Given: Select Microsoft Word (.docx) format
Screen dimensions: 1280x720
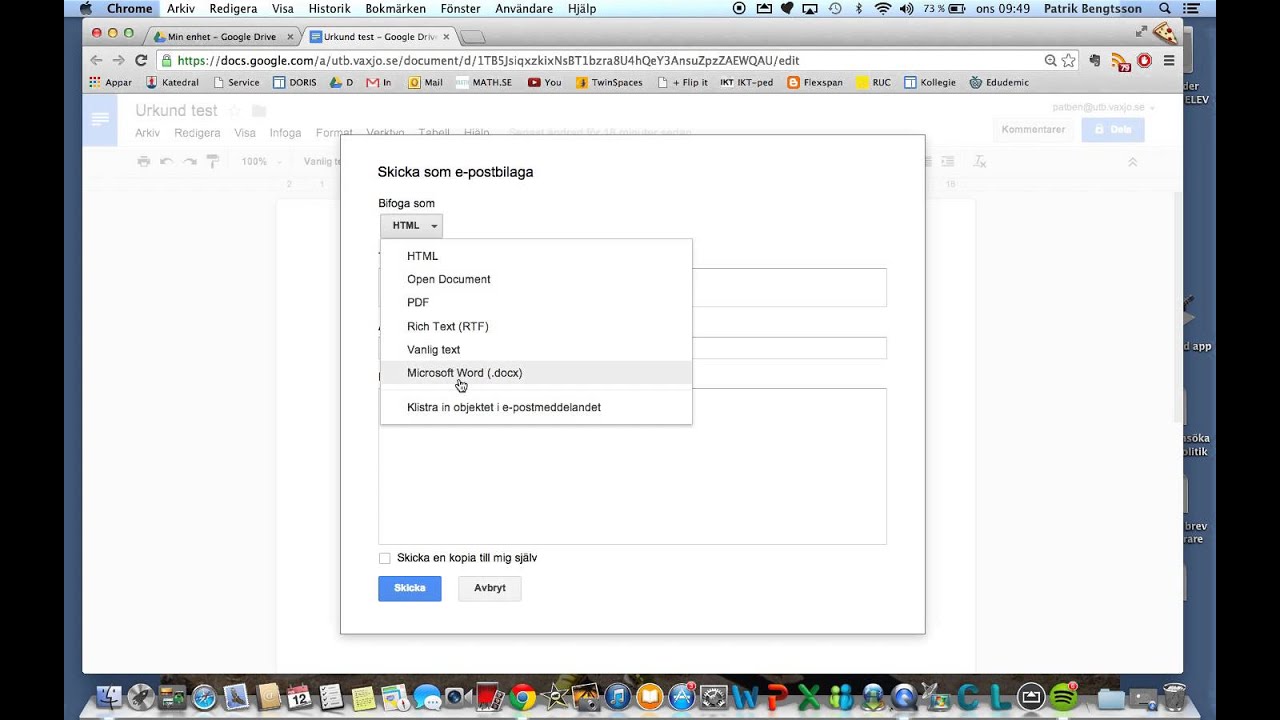Looking at the screenshot, I should coord(536,373).
